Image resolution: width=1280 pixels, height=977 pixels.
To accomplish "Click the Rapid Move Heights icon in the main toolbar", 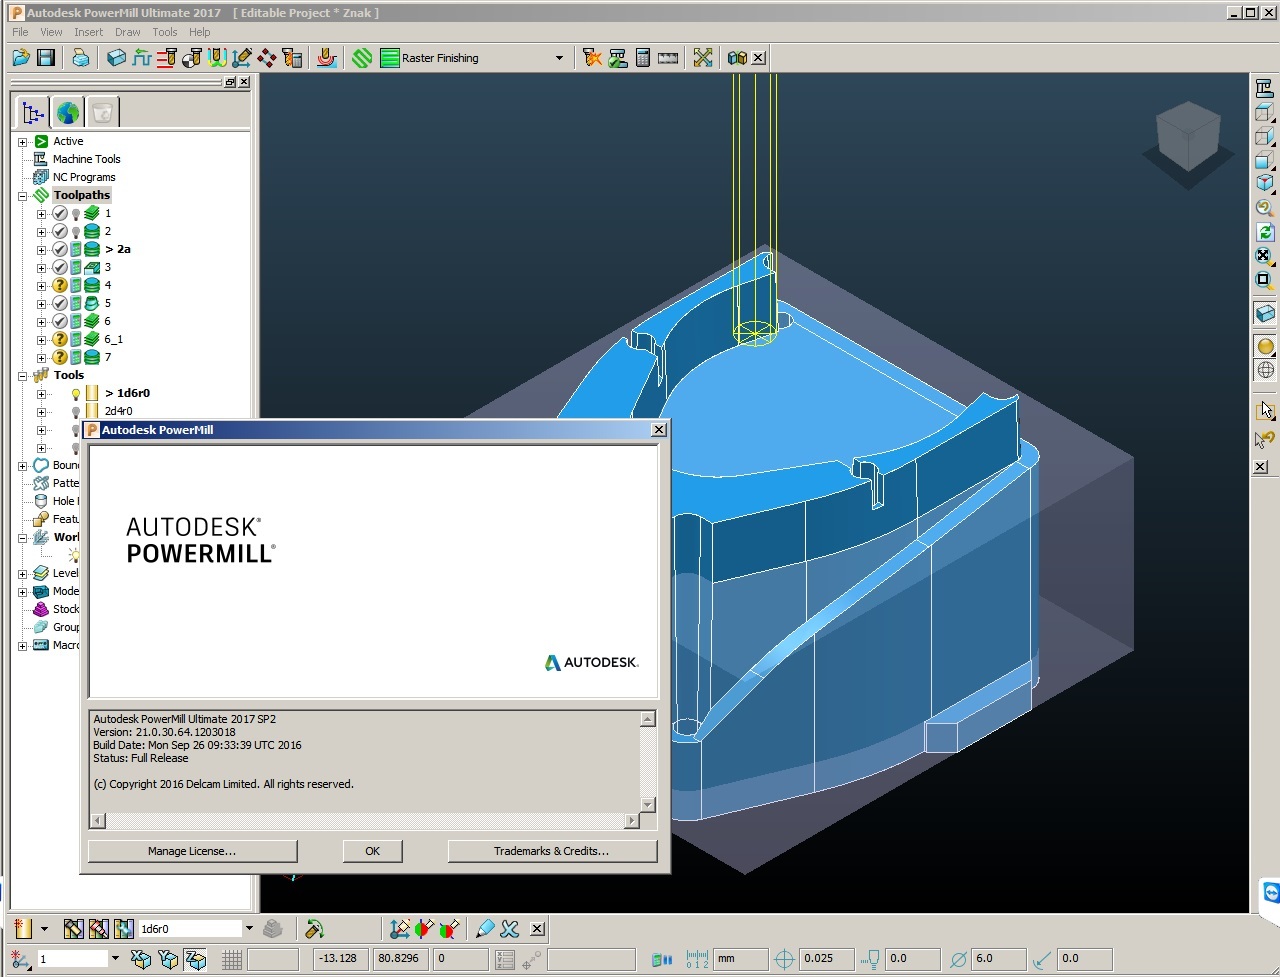I will tap(167, 58).
